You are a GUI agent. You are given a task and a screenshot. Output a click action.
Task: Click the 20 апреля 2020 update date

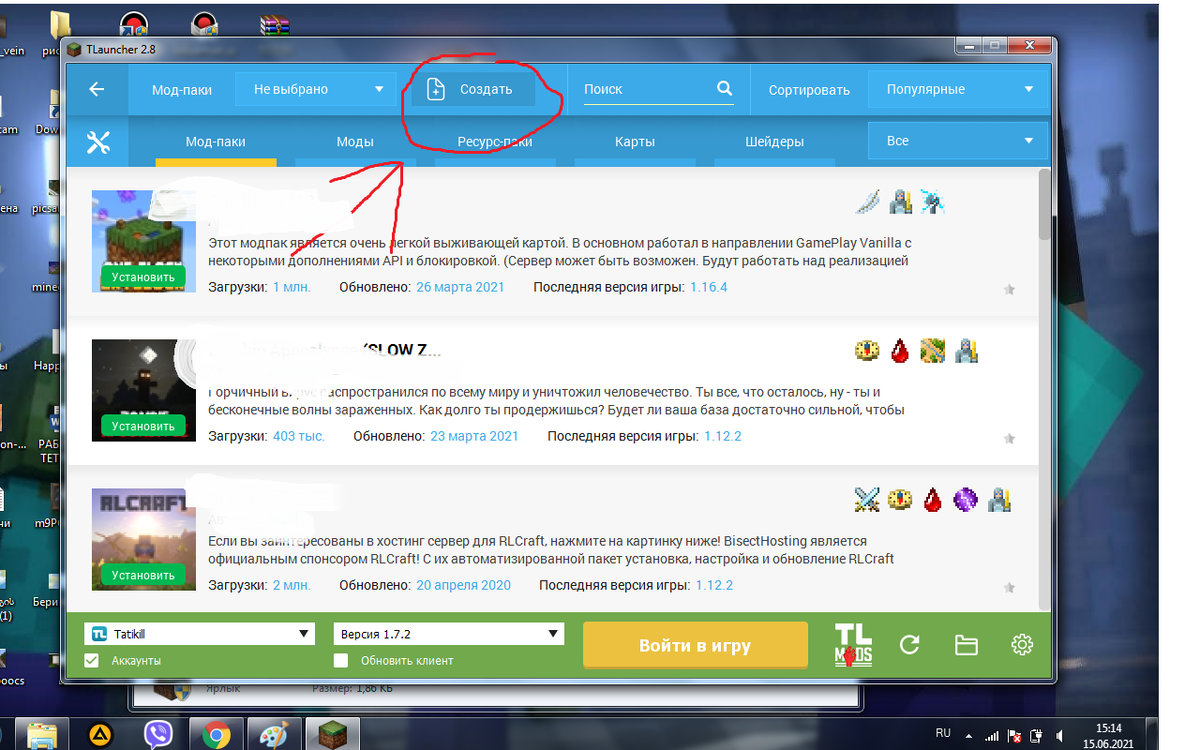[463, 585]
